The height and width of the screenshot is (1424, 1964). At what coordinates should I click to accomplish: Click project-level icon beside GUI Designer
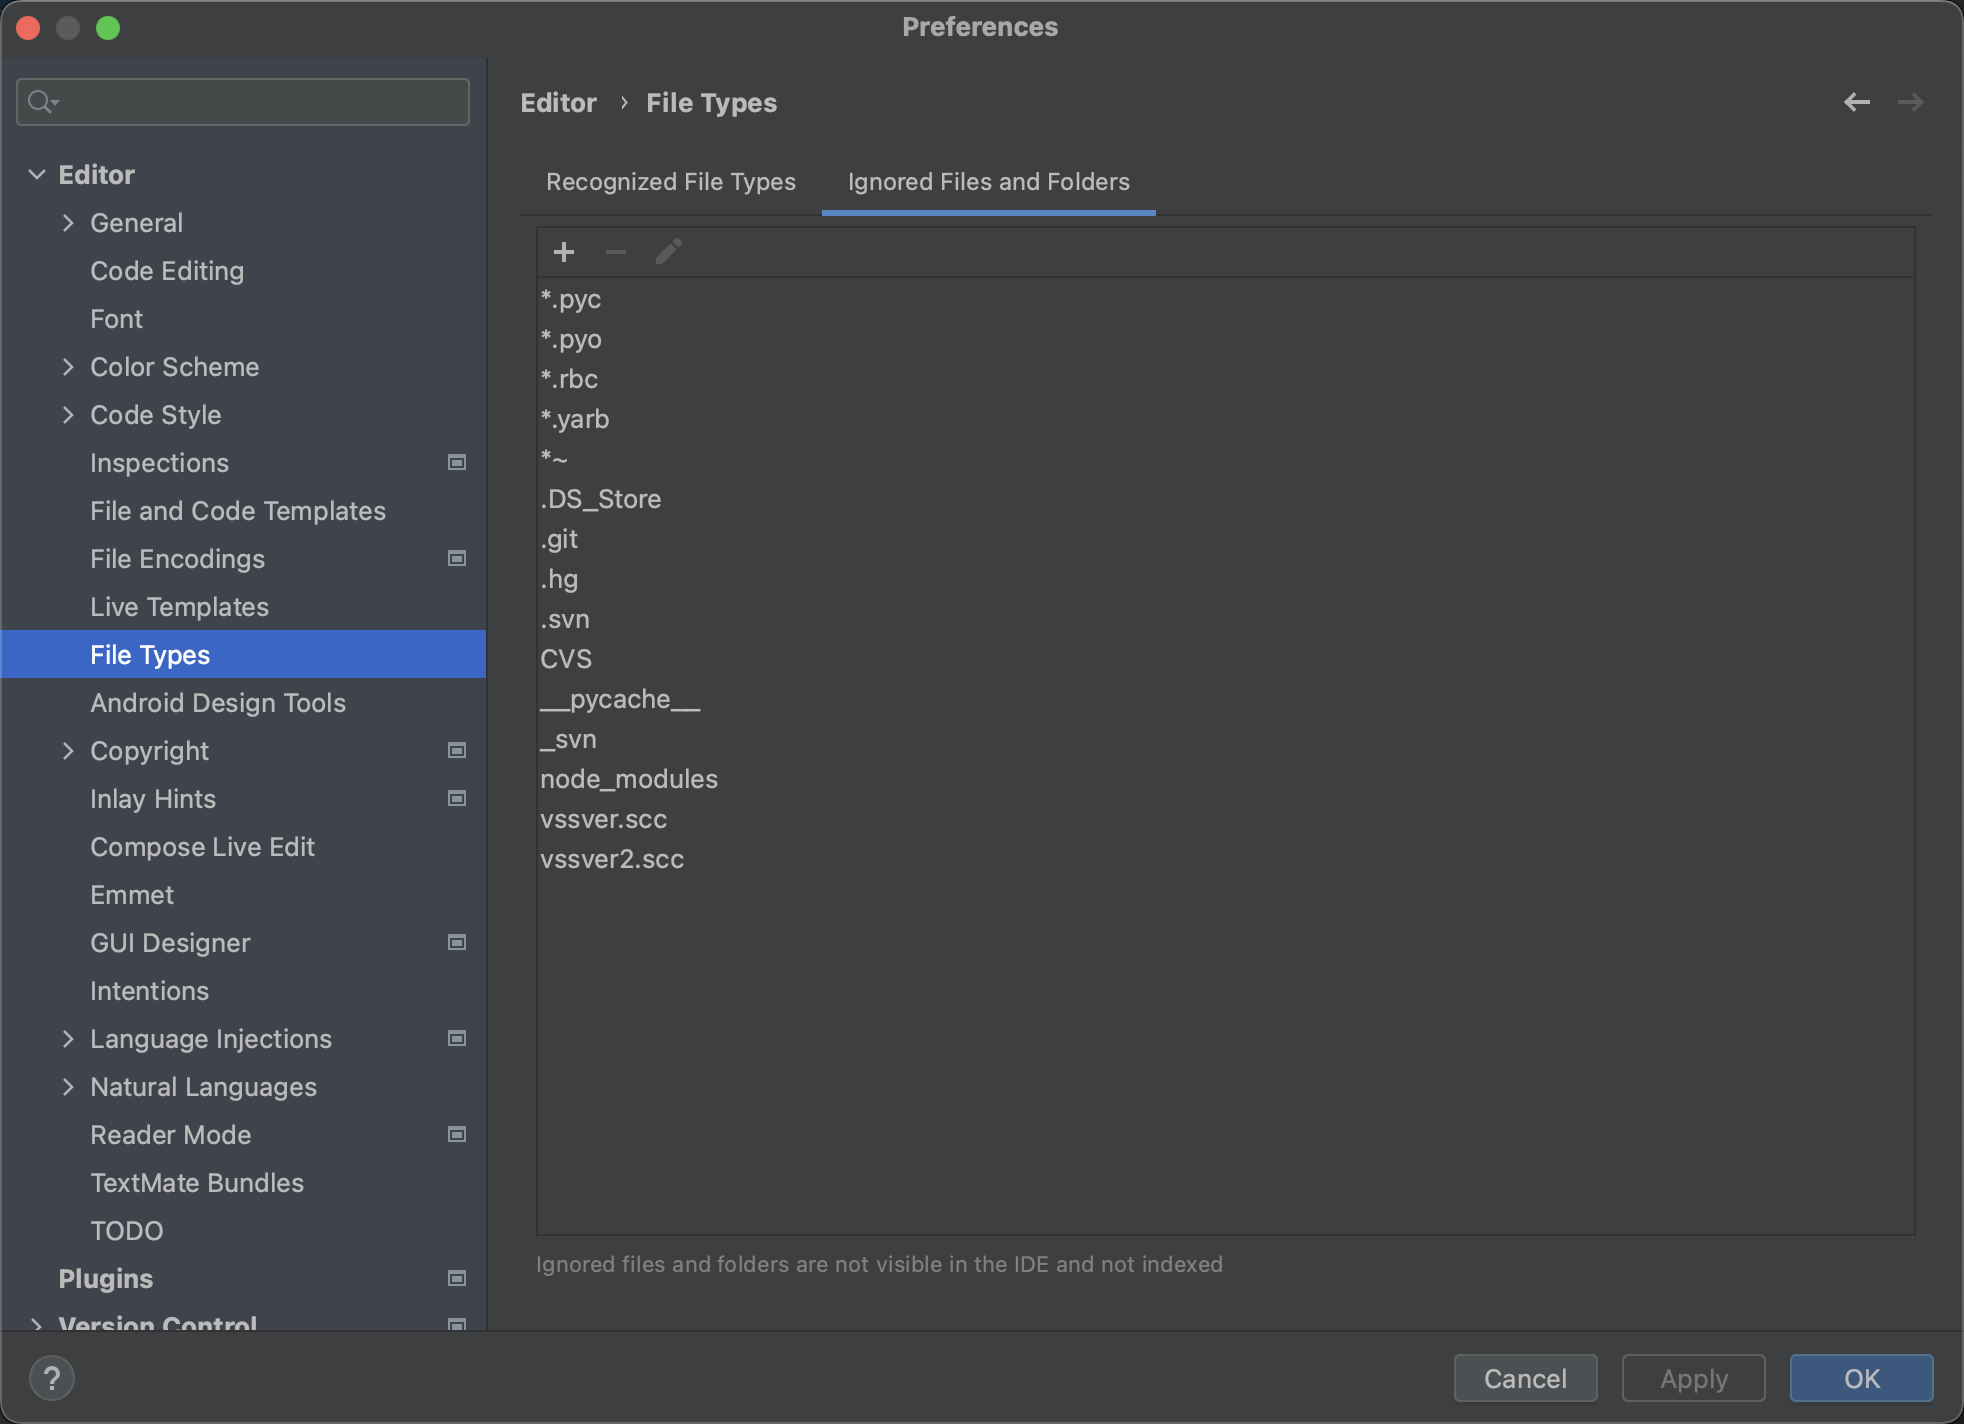(457, 942)
